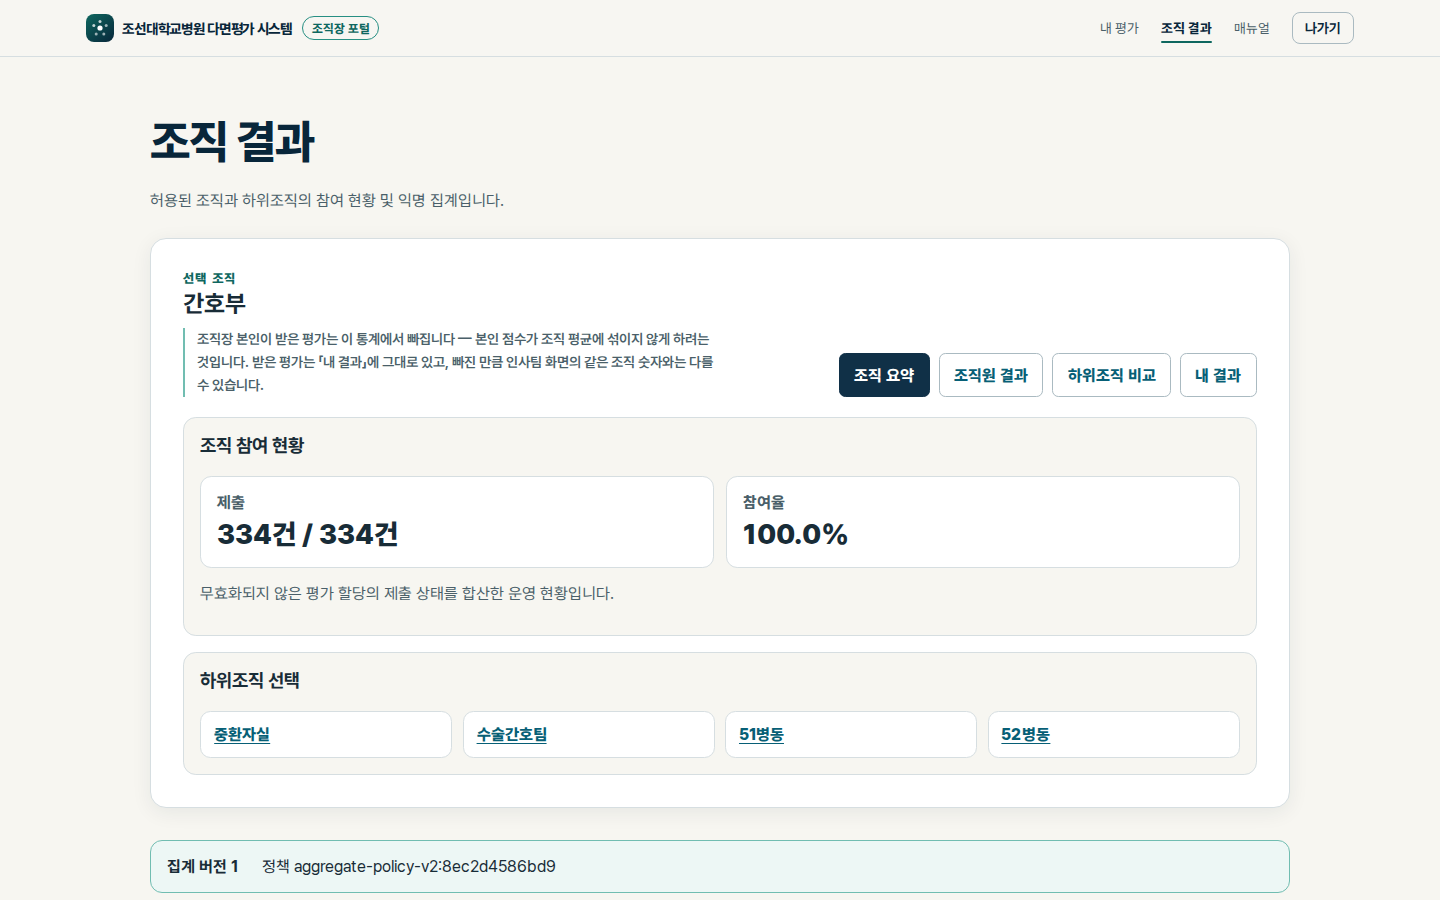Click the 제출 card label
Screen dimensions: 1440x900
click(231, 502)
